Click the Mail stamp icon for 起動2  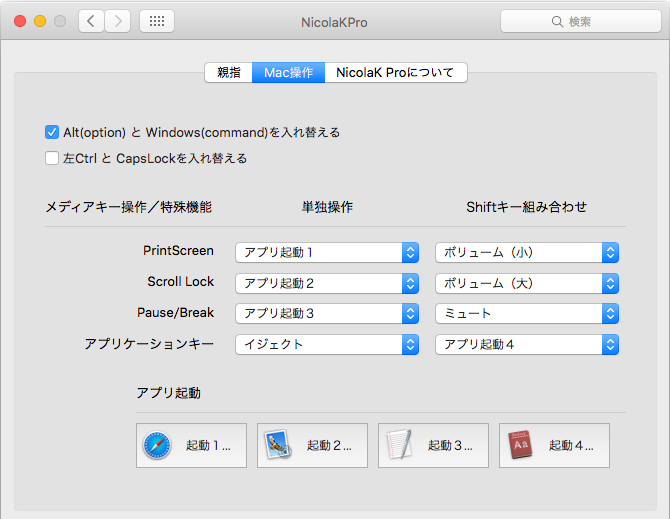(278, 445)
